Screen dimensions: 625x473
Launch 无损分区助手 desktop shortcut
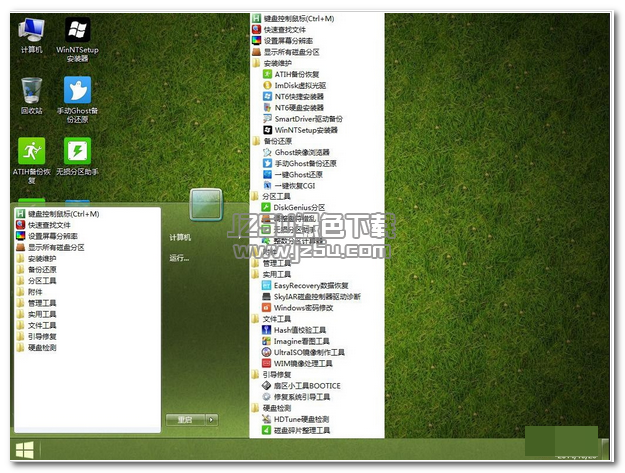point(77,157)
